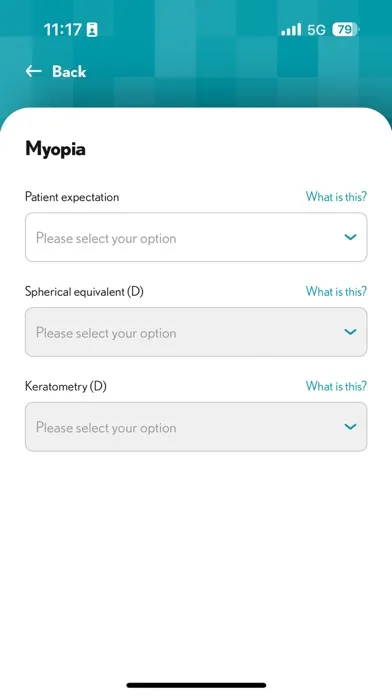Tap the Patient expectation field label
The height and width of the screenshot is (696, 392).
(72, 197)
